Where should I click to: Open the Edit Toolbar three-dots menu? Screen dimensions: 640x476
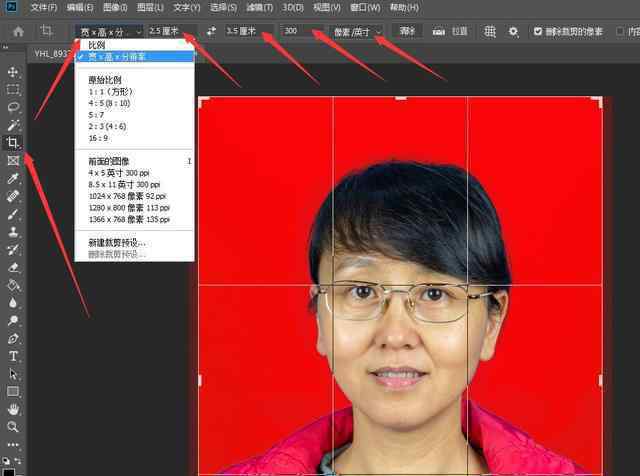pos(13,444)
